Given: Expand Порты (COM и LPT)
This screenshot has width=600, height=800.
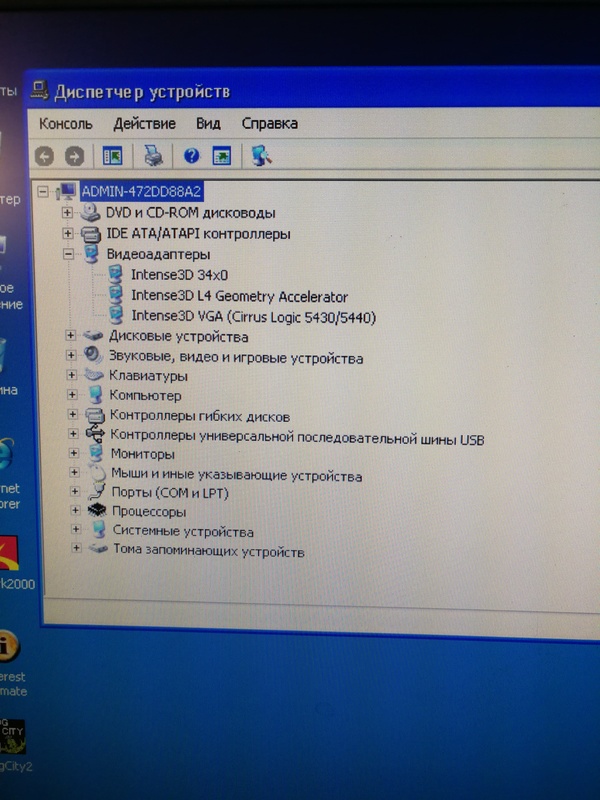Looking at the screenshot, I should click(74, 491).
